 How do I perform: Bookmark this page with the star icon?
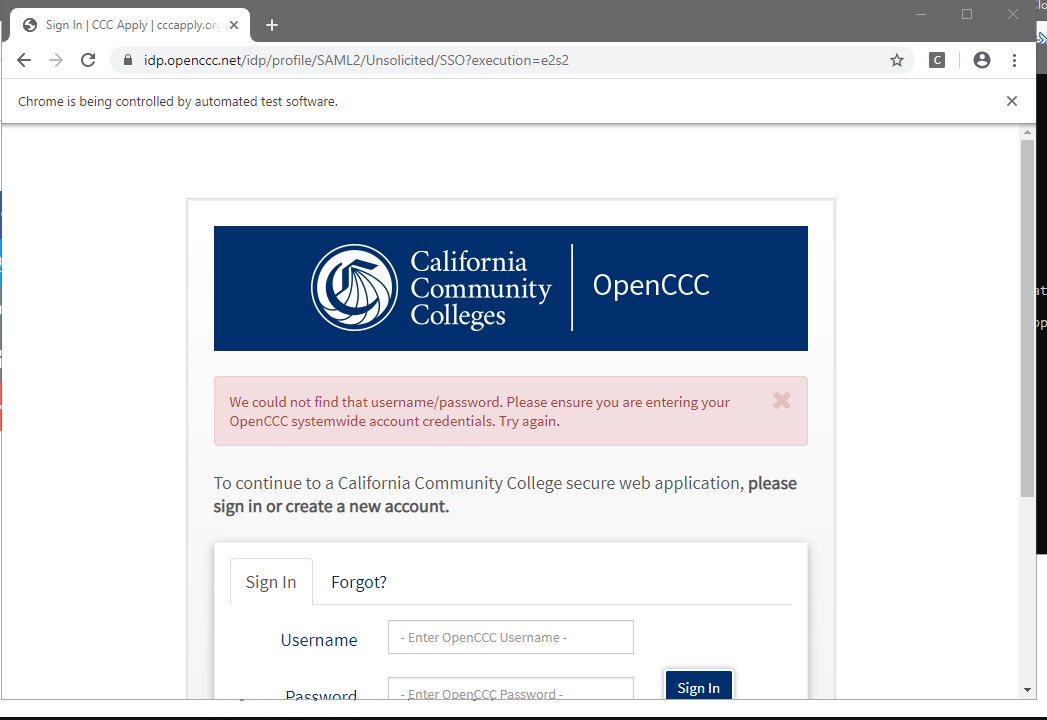pos(897,60)
